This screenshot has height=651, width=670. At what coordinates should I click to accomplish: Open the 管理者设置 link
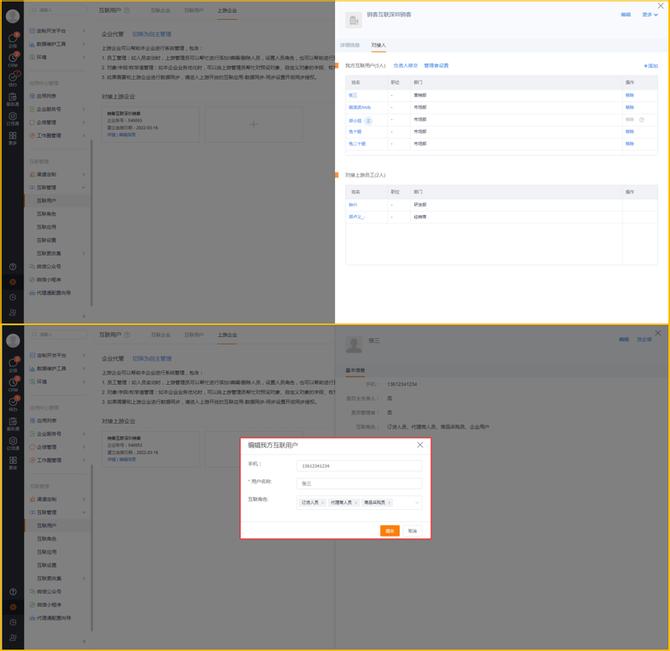436,65
